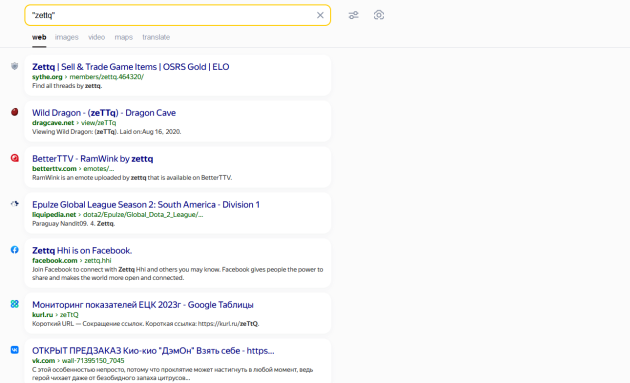This screenshot has height=383, width=630.
Task: Click liquipedia.net domain link
Action: click(54, 214)
